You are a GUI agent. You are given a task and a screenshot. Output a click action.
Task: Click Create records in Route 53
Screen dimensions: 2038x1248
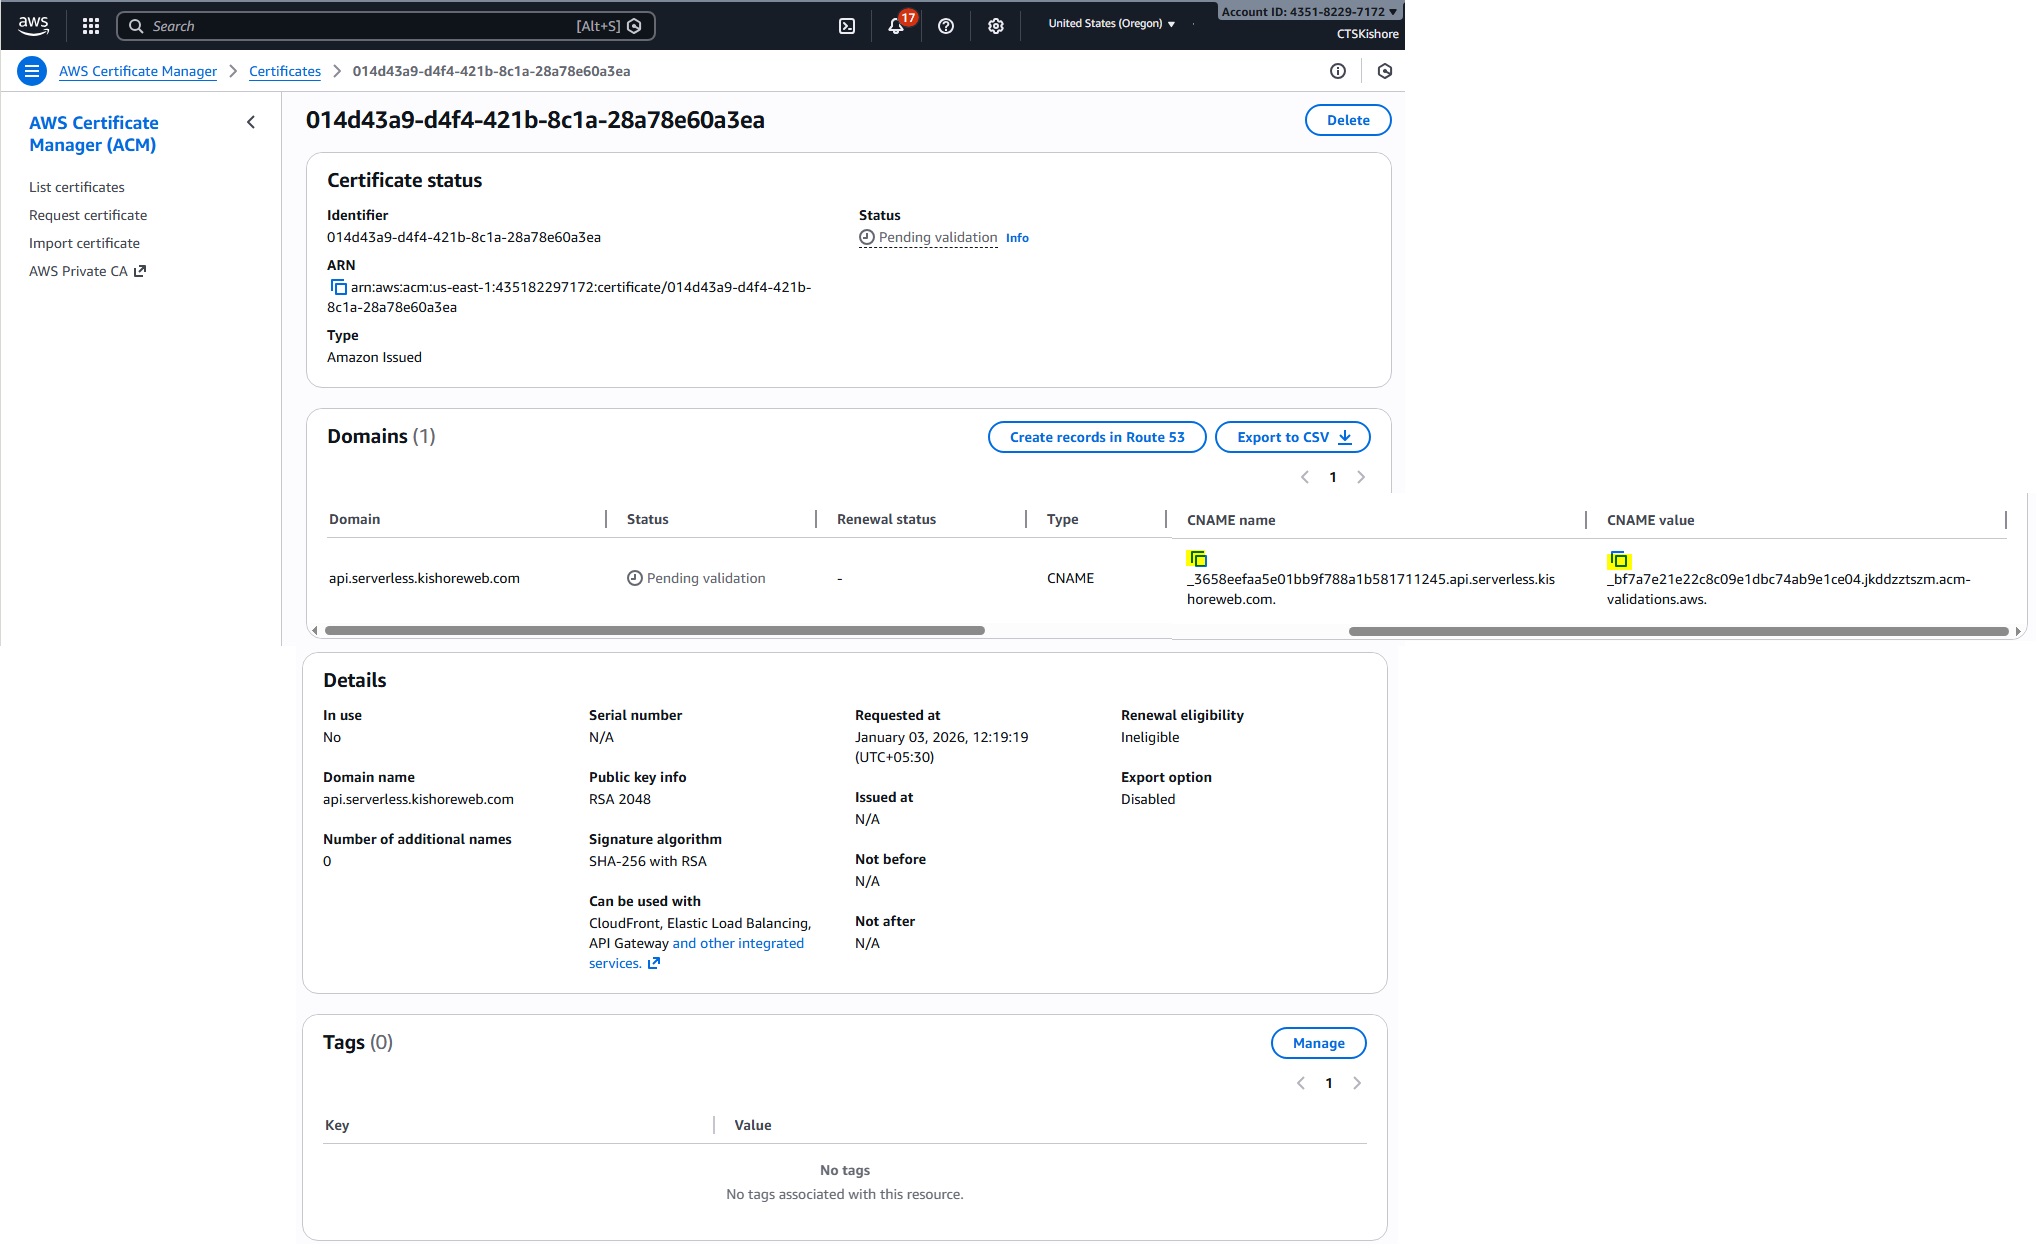1096,437
